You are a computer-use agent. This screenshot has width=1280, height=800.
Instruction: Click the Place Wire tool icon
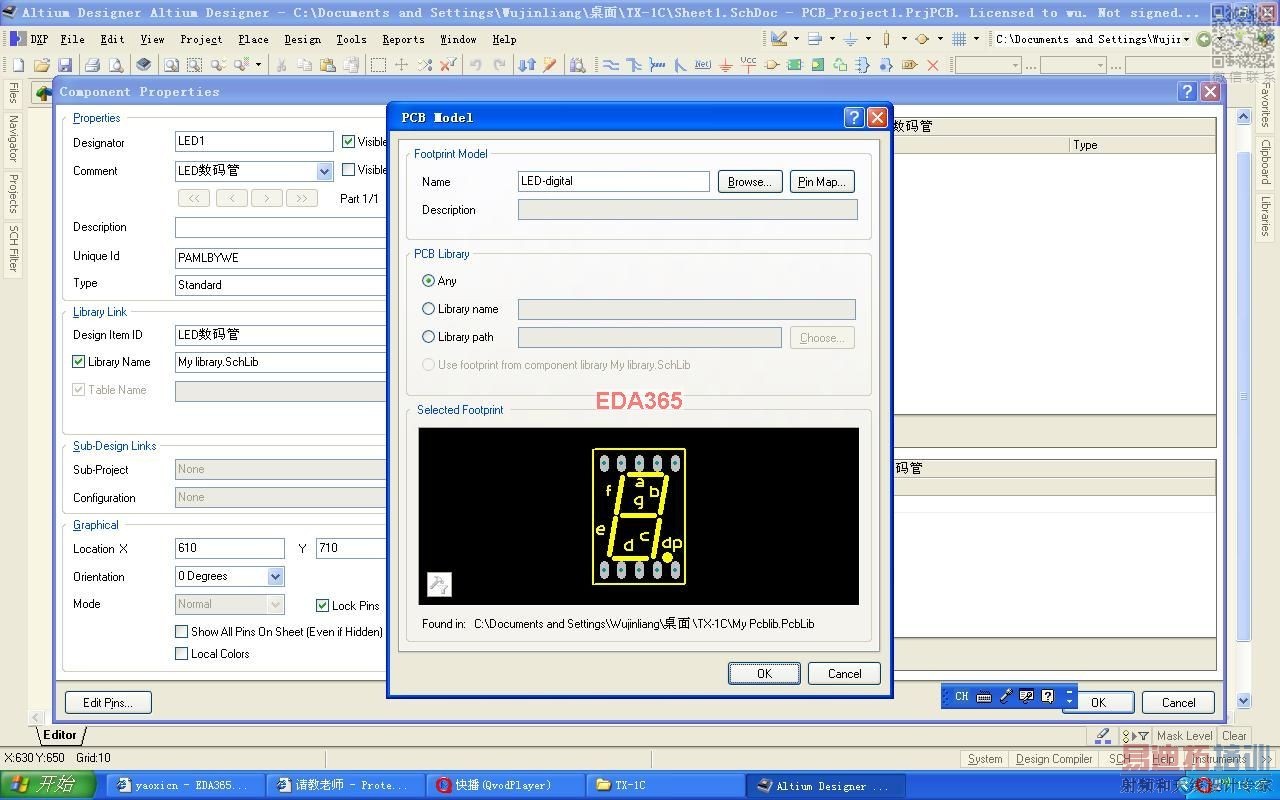coord(611,65)
